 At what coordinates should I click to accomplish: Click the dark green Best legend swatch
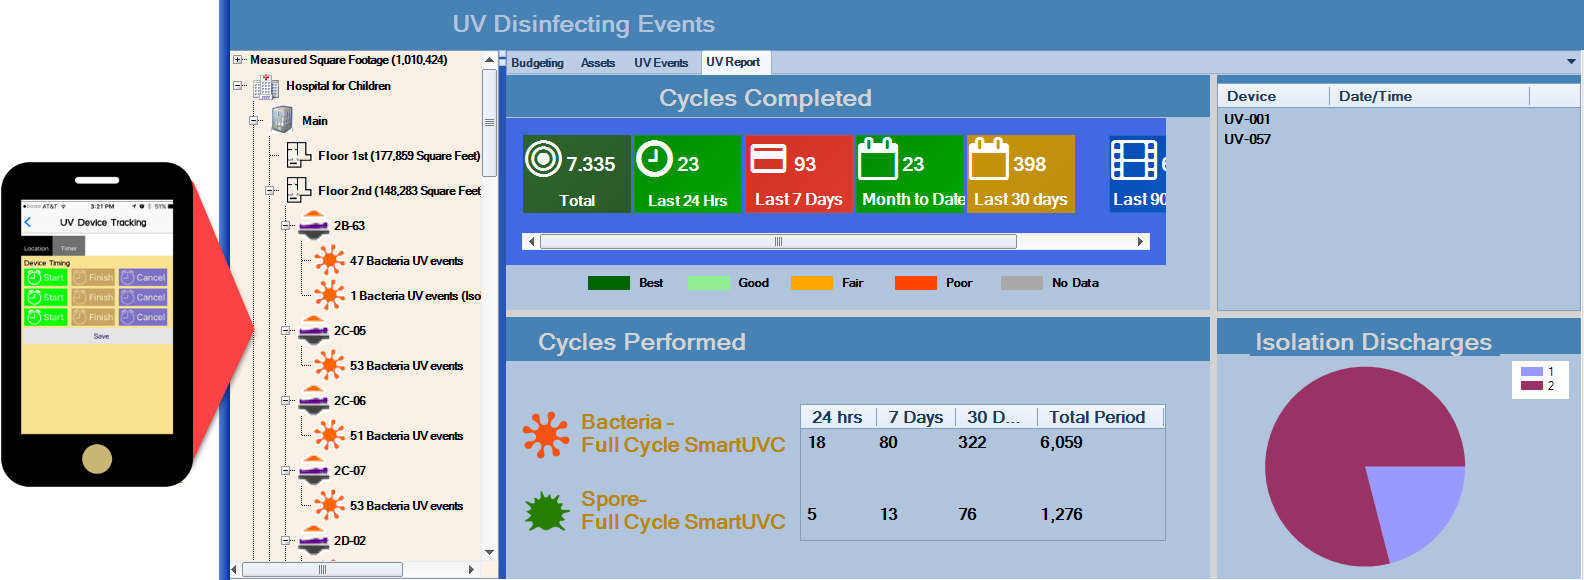[608, 283]
